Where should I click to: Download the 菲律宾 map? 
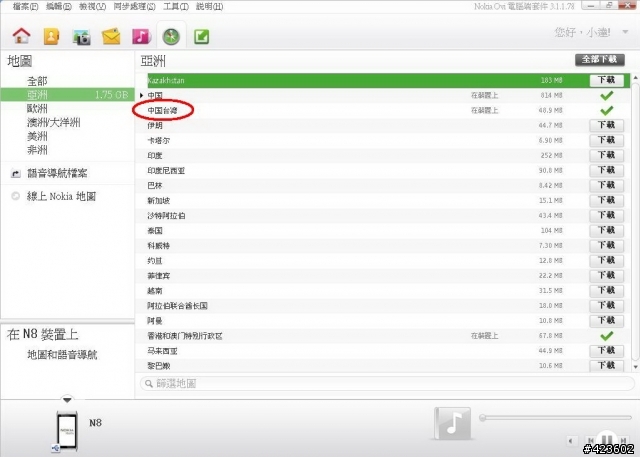coord(607,276)
